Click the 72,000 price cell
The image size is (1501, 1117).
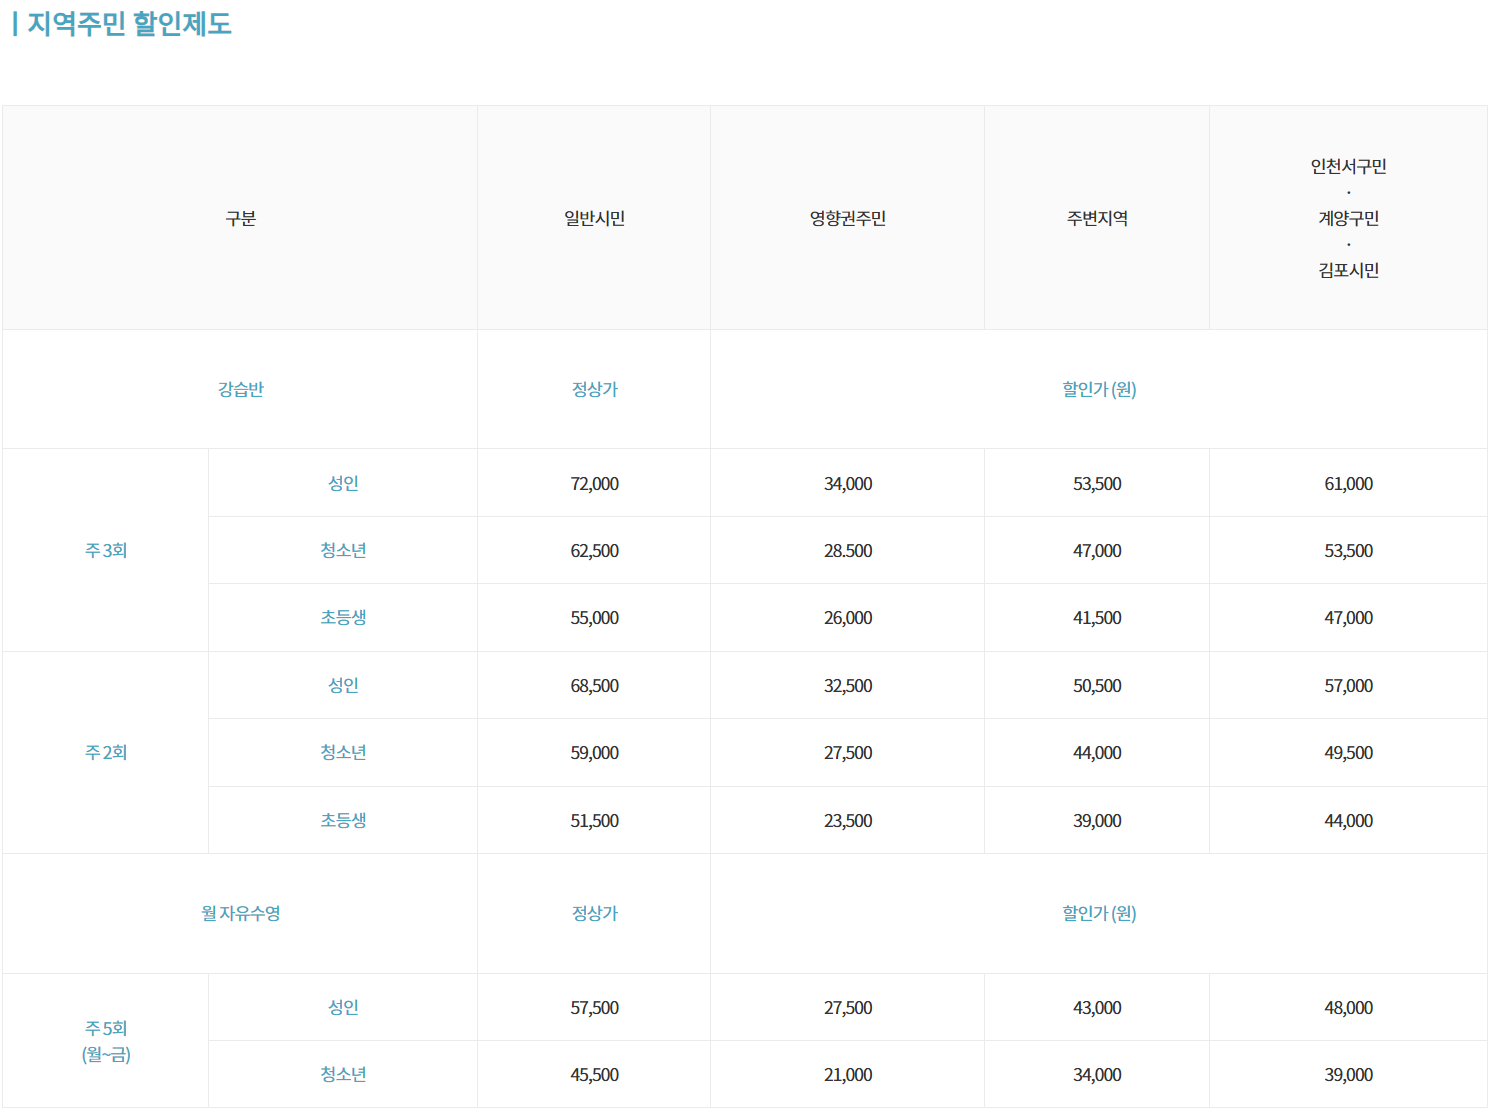tap(594, 484)
